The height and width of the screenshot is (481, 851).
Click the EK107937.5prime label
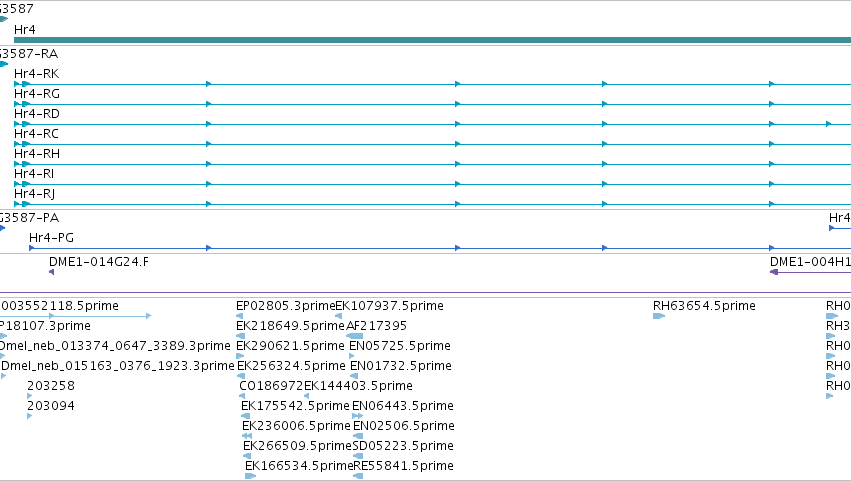click(390, 306)
